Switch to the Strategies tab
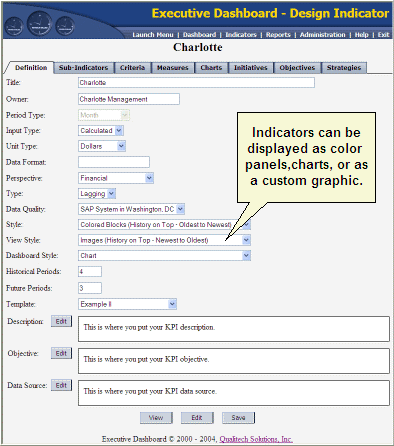The width and height of the screenshot is (394, 446). [344, 68]
